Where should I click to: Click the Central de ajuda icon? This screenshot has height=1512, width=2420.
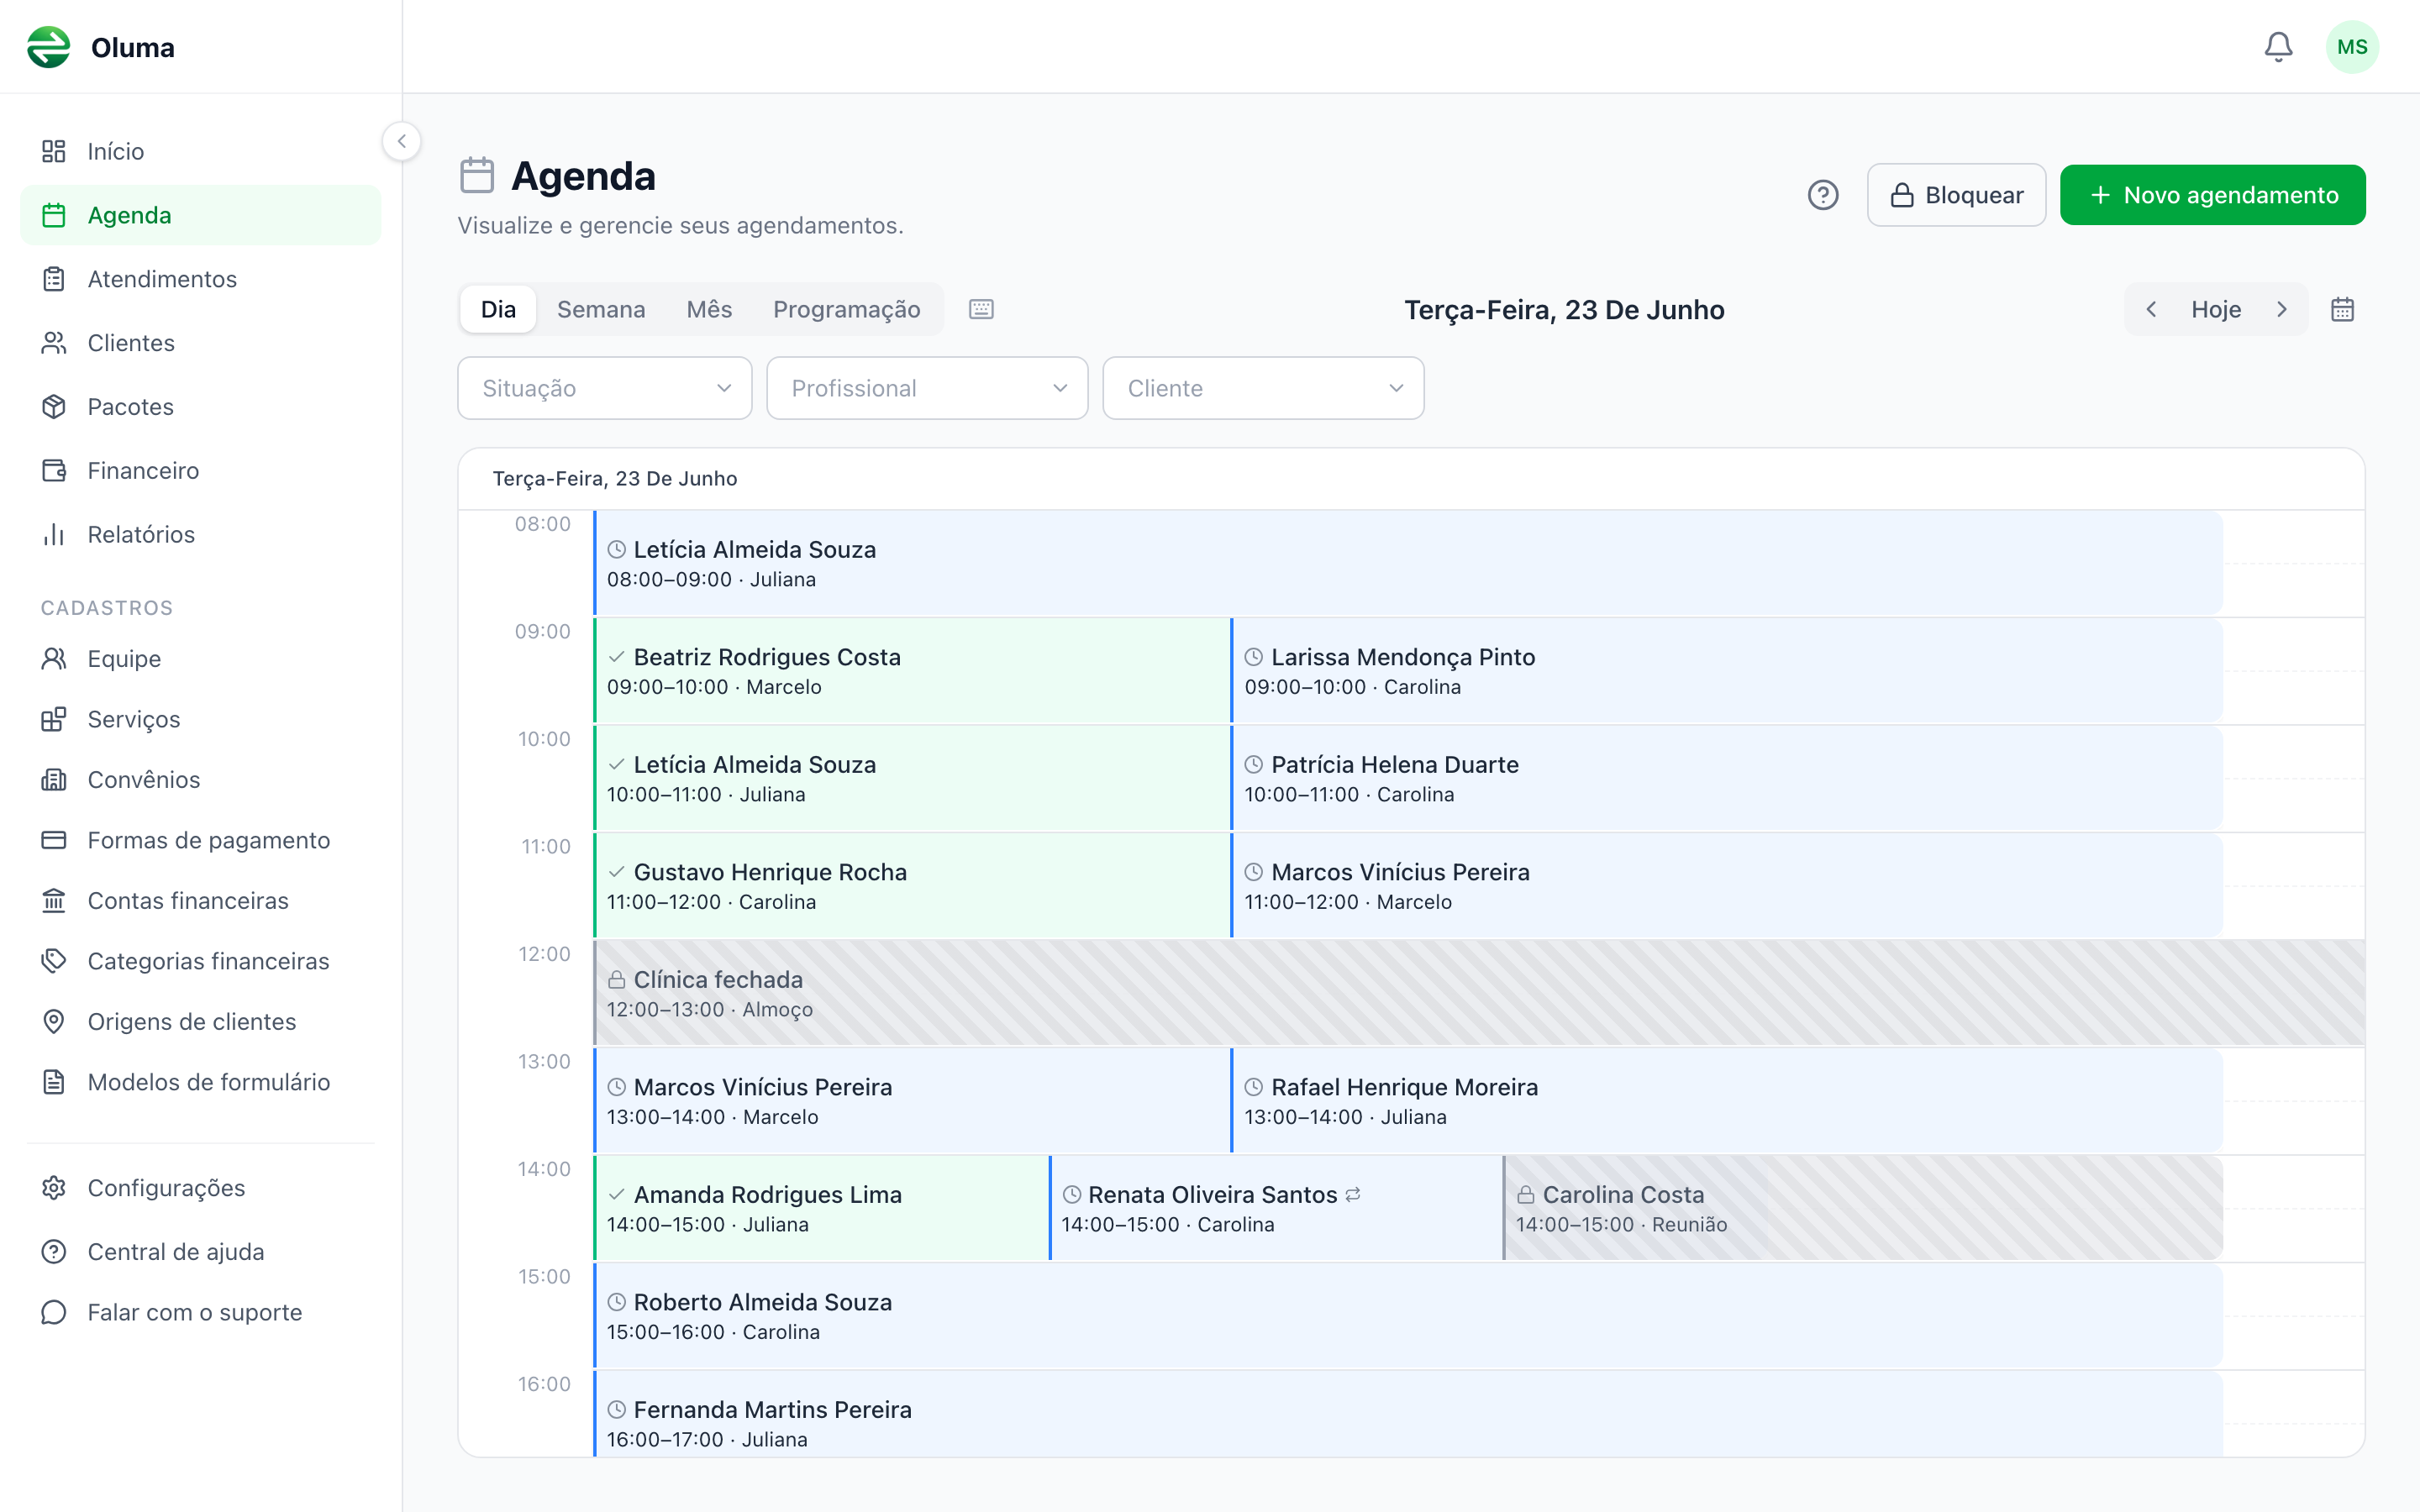click(x=54, y=1252)
